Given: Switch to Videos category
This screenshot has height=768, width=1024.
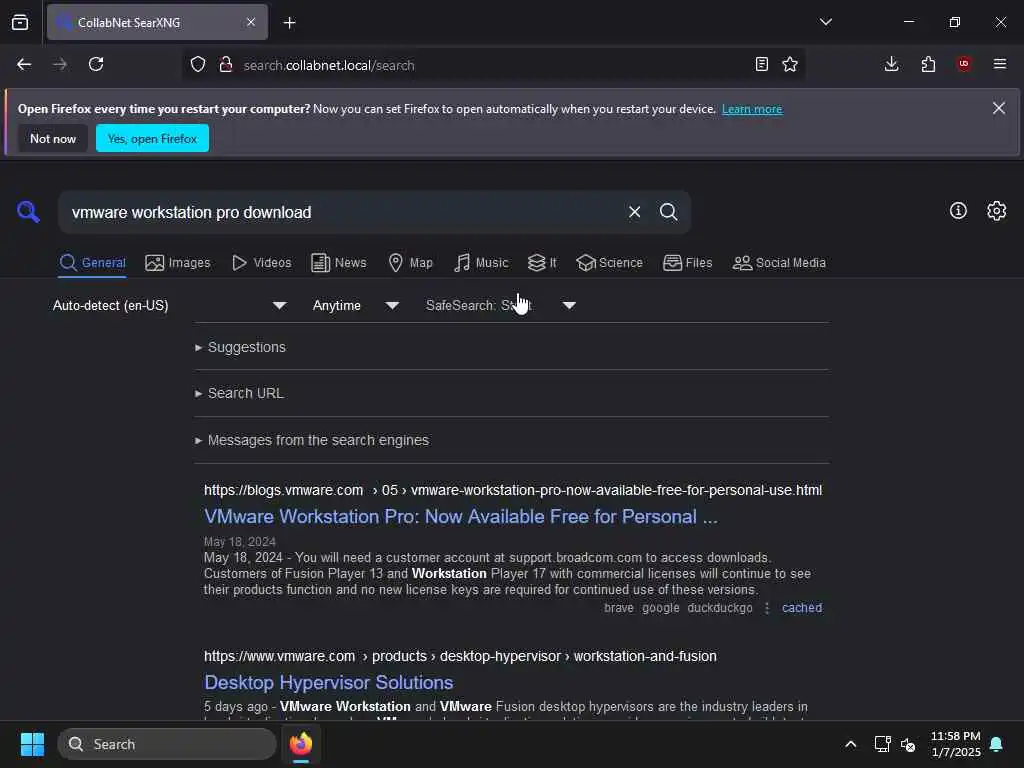Looking at the screenshot, I should coord(261,263).
